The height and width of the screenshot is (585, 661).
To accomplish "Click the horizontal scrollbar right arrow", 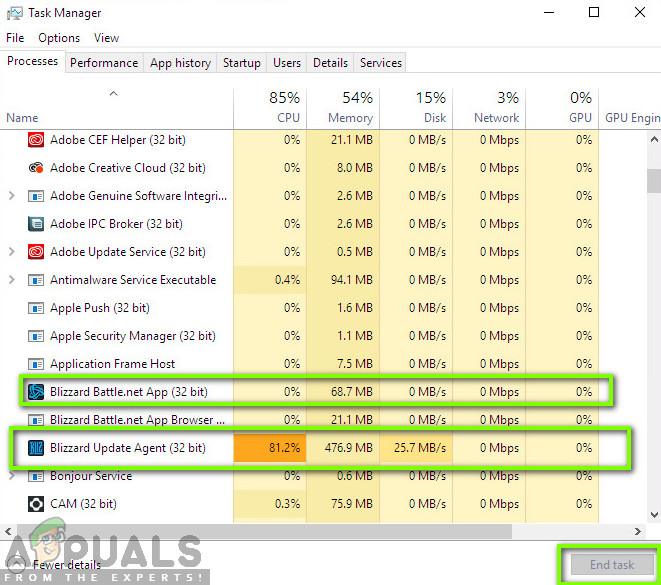I will [x=637, y=531].
